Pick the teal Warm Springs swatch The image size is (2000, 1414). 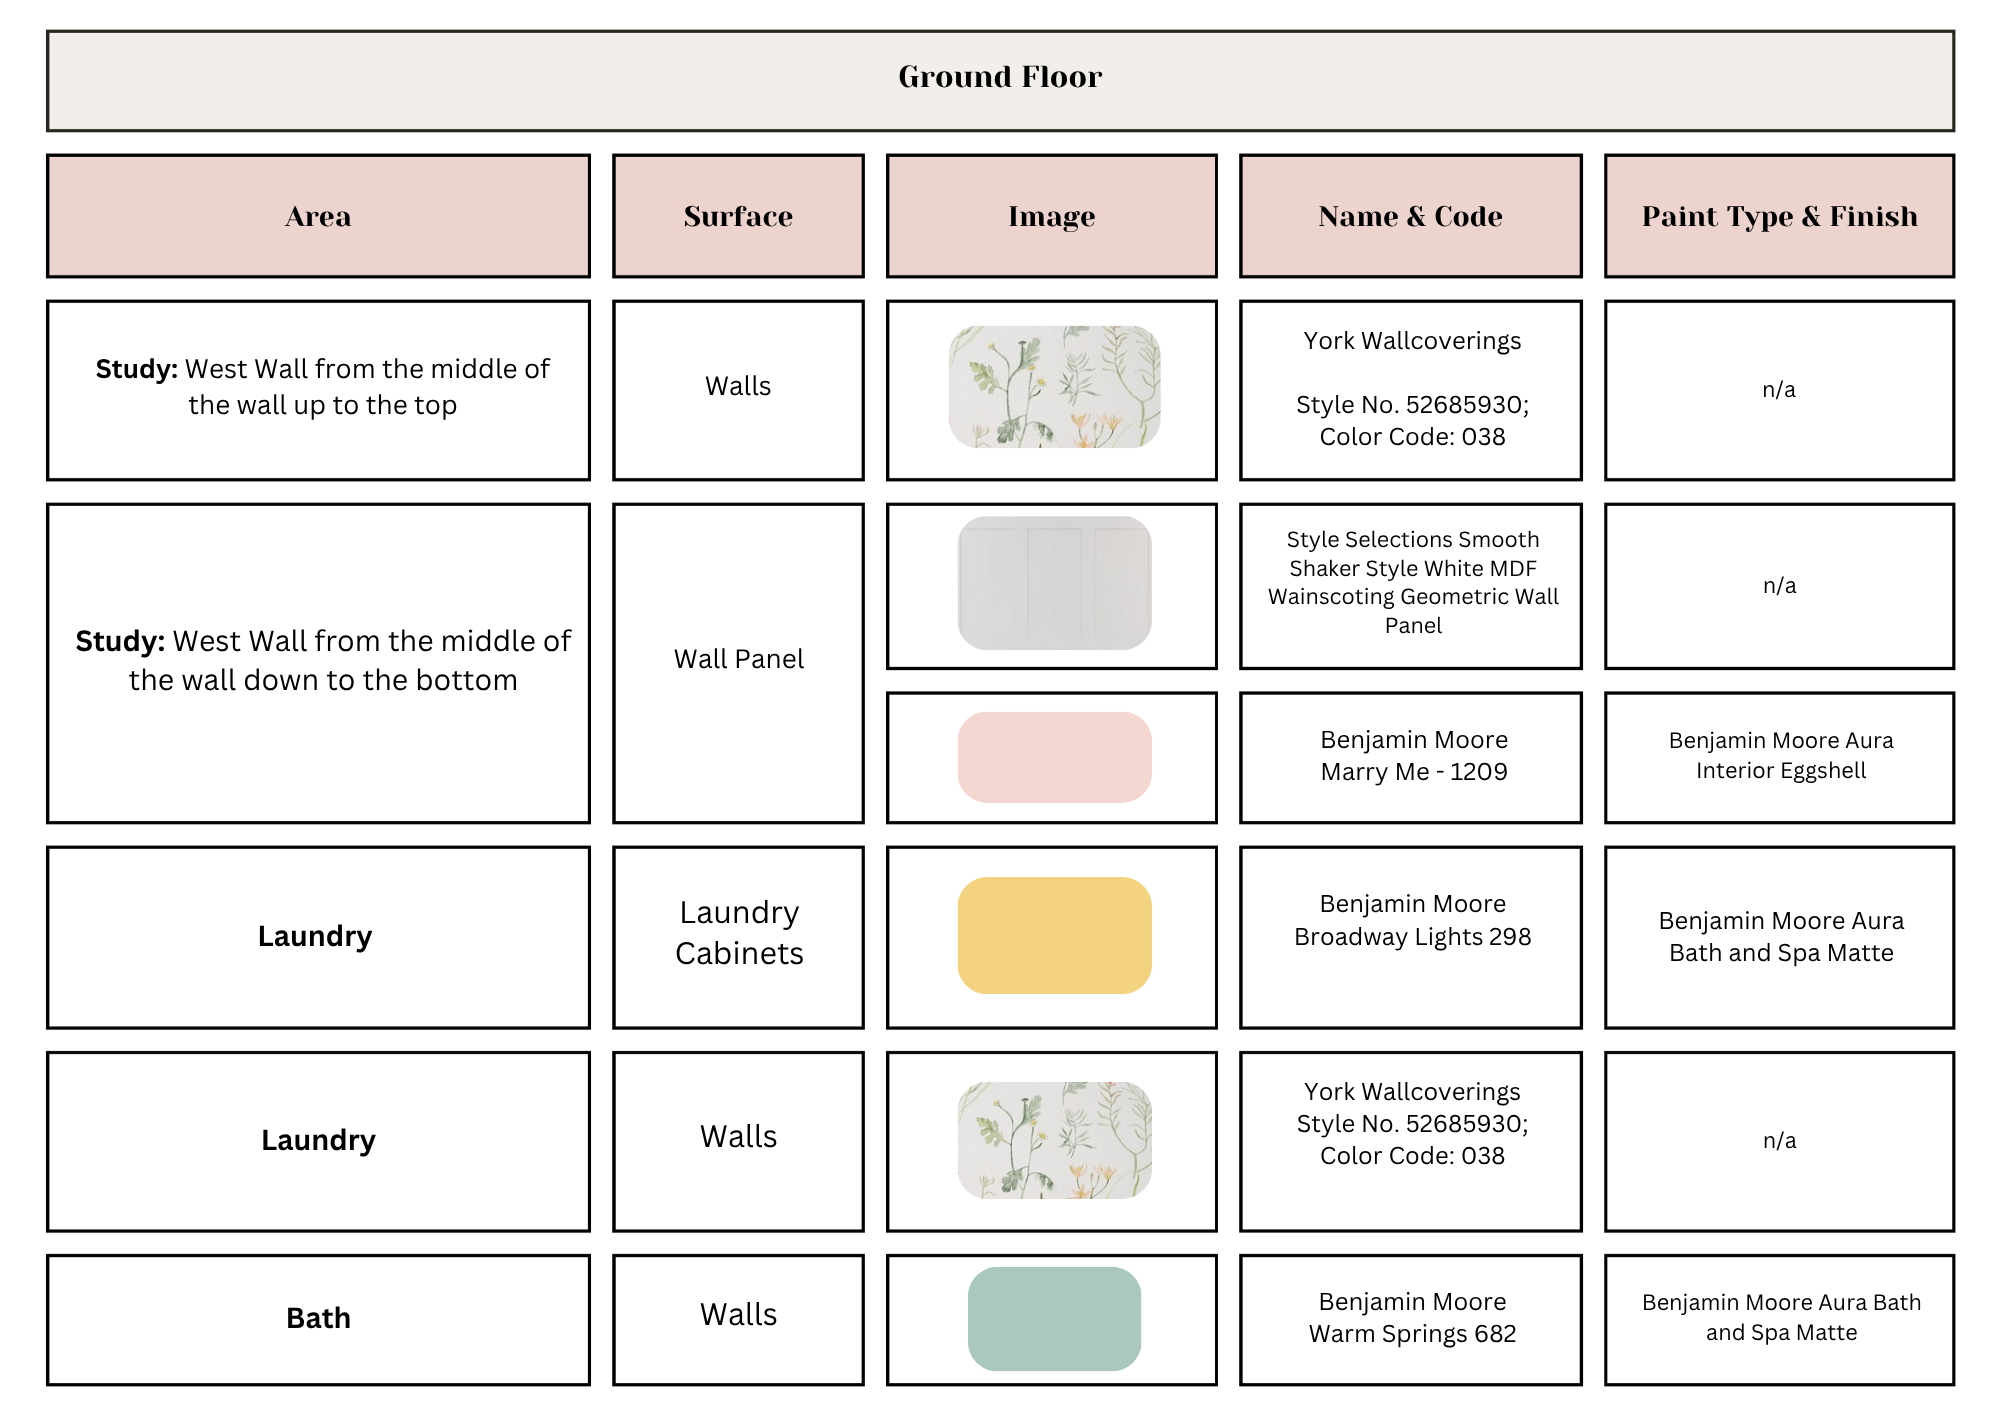tap(1055, 1319)
